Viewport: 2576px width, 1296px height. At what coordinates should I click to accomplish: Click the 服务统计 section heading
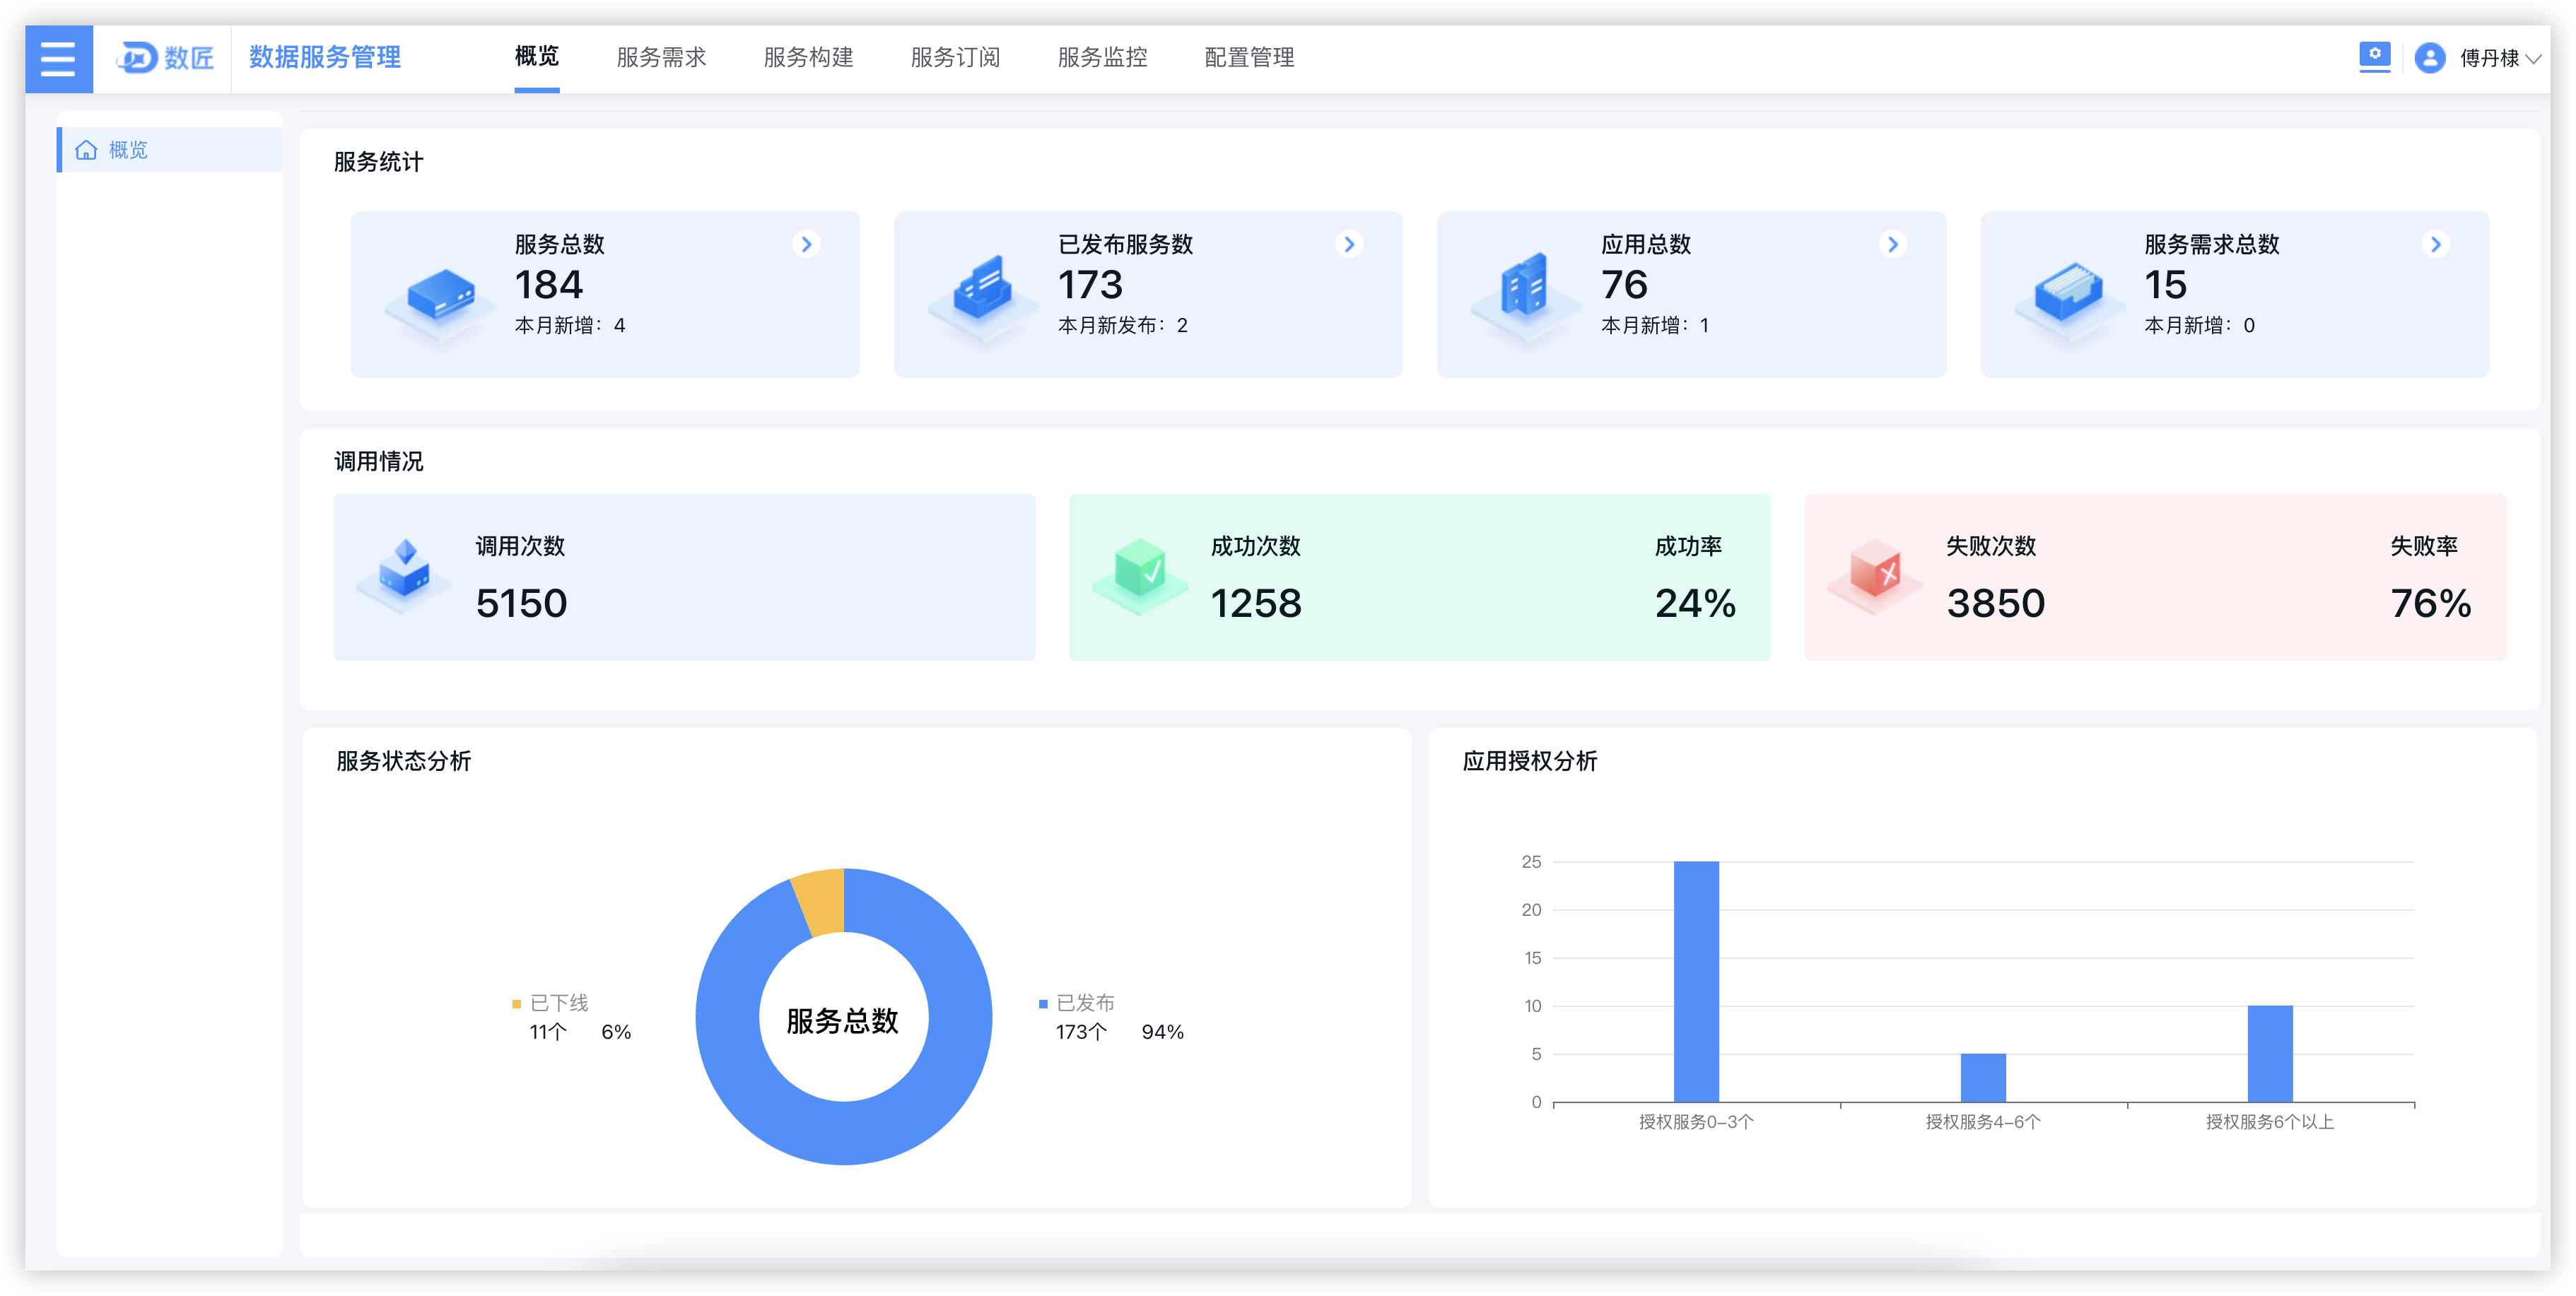[378, 162]
